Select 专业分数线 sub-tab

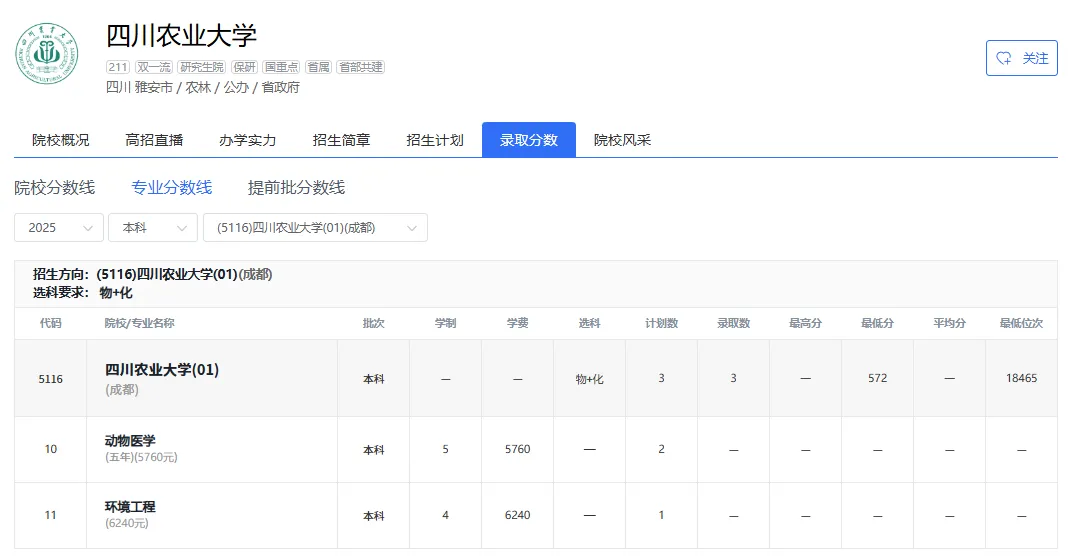point(172,187)
